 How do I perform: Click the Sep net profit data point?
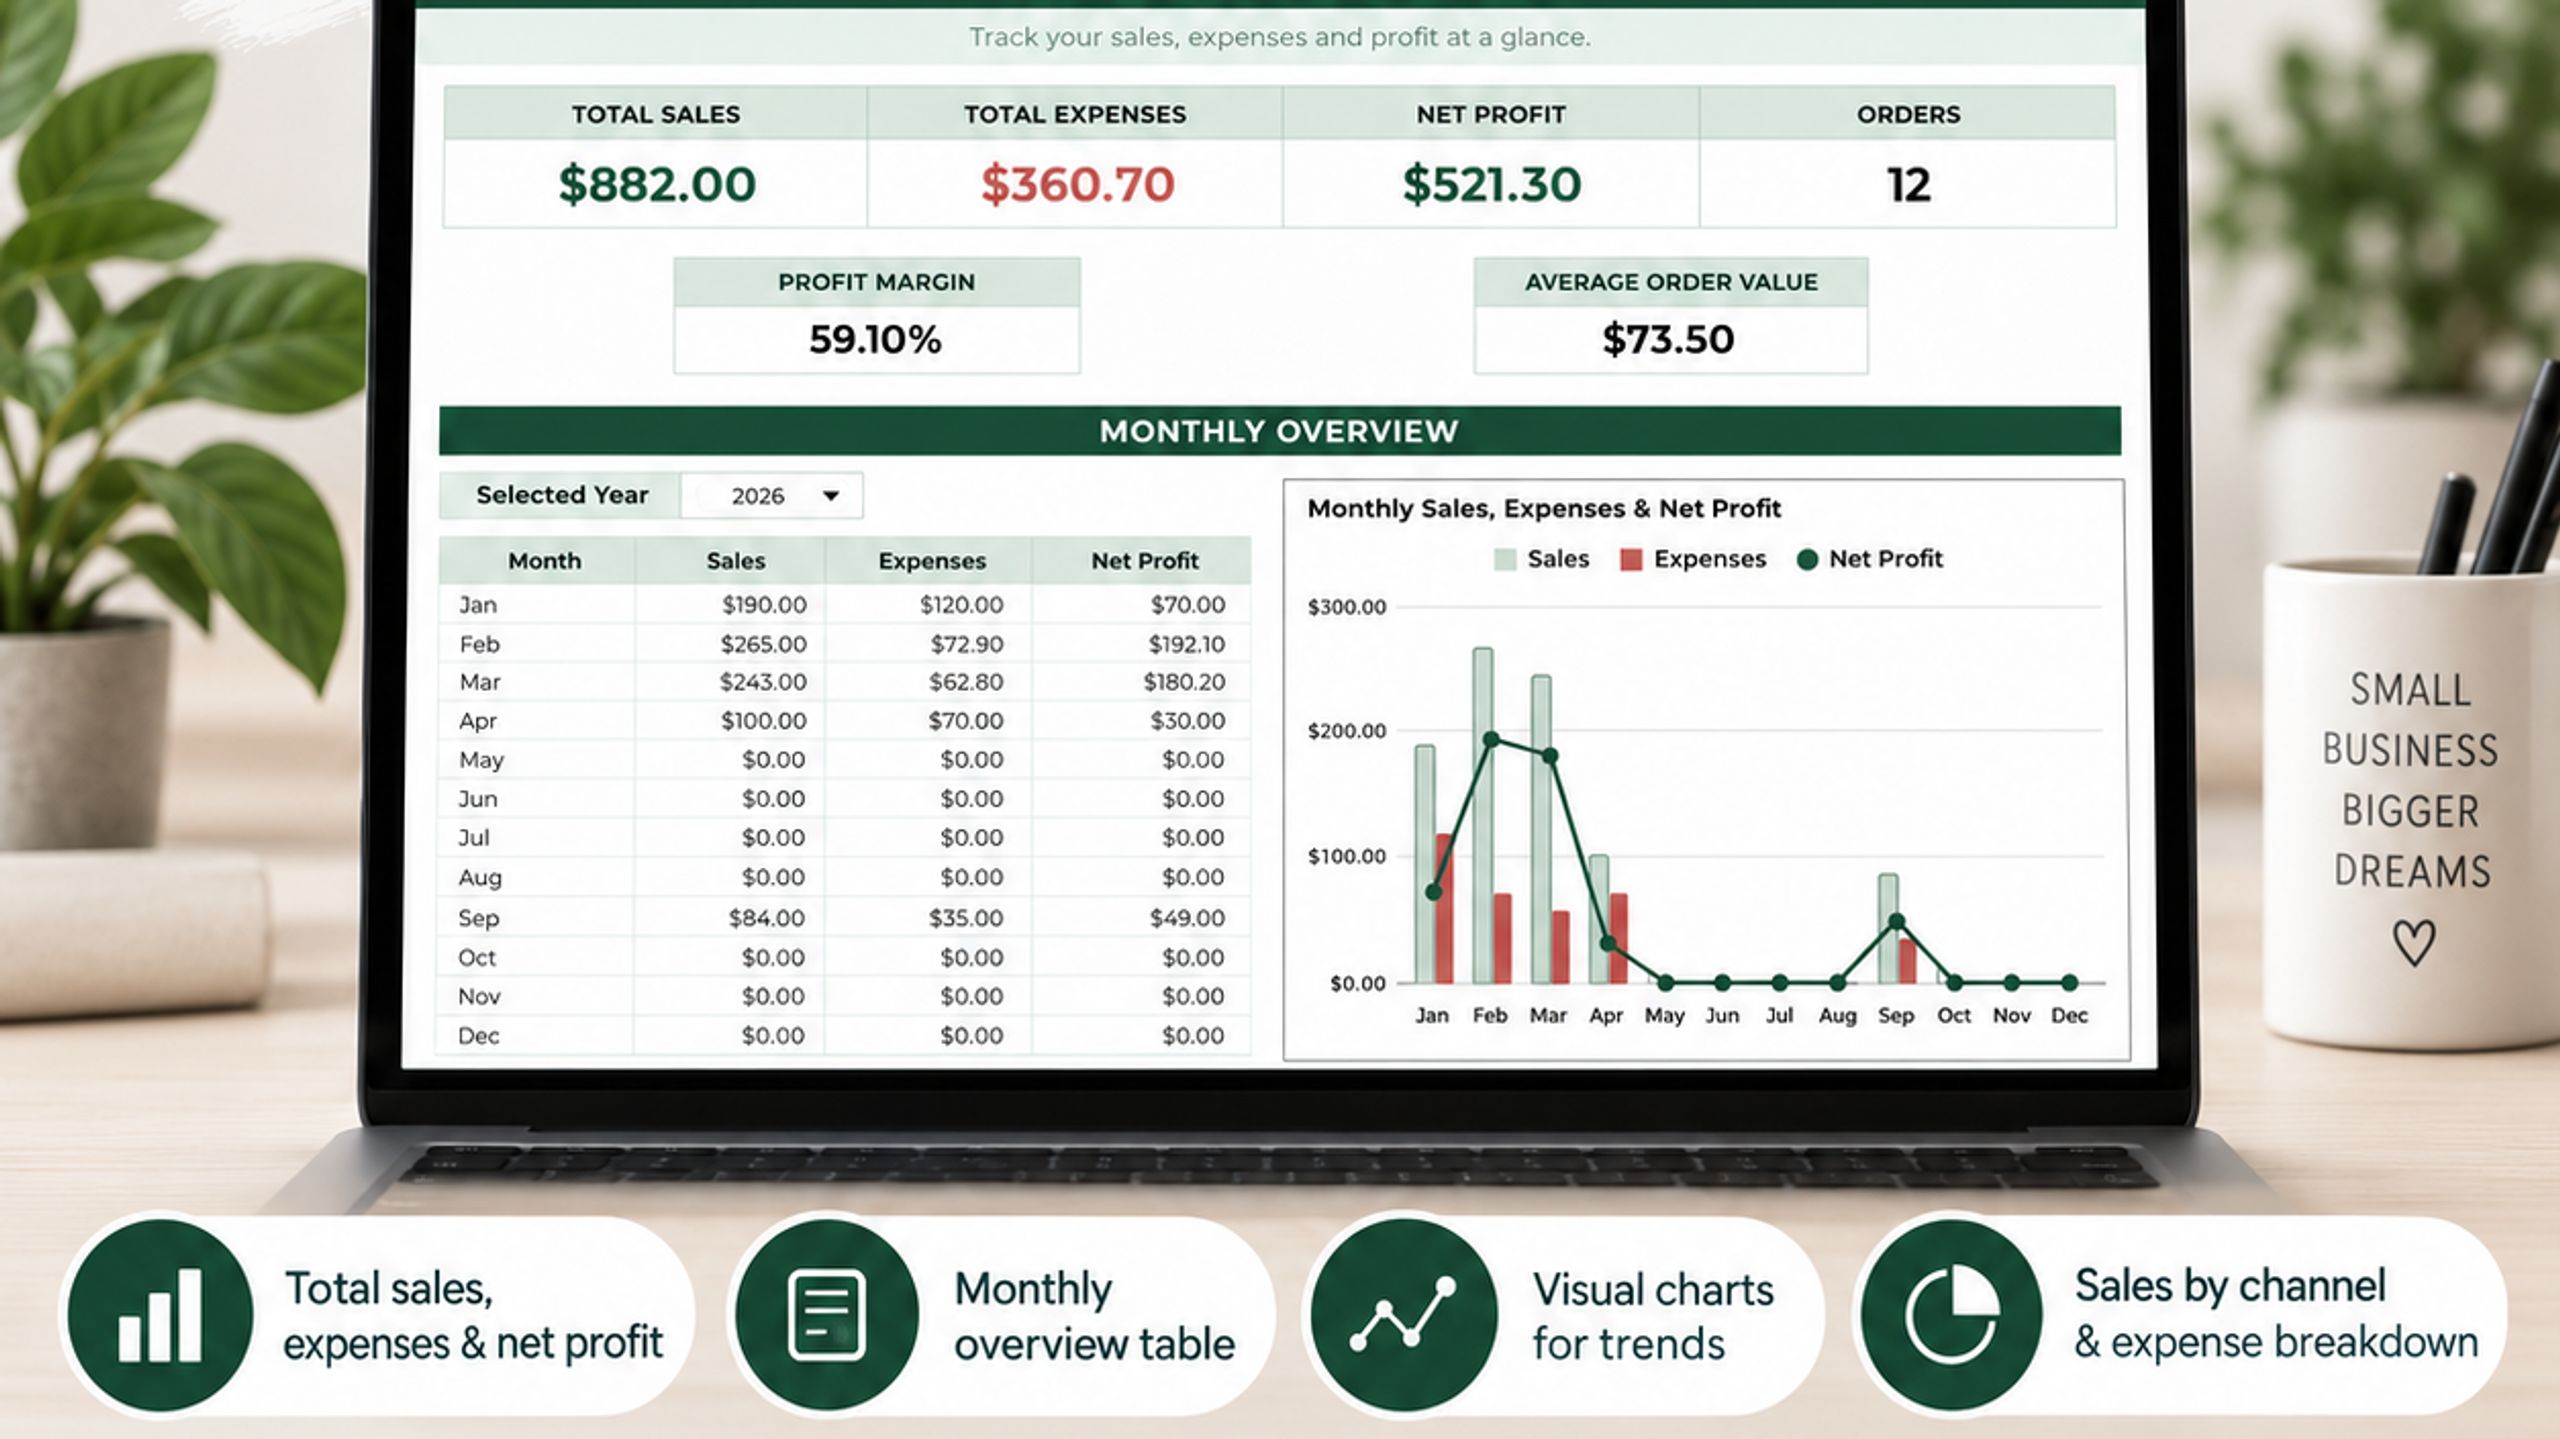click(1896, 922)
